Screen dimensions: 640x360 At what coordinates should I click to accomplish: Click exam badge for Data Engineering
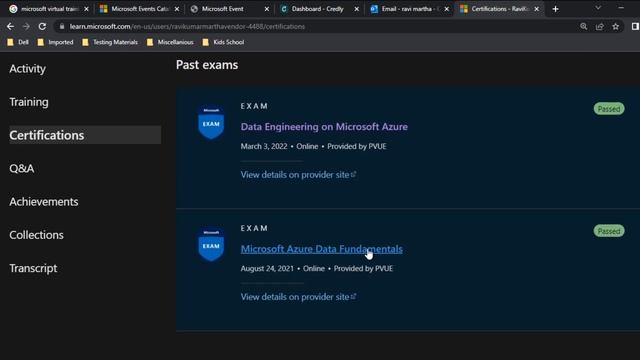coord(211,122)
